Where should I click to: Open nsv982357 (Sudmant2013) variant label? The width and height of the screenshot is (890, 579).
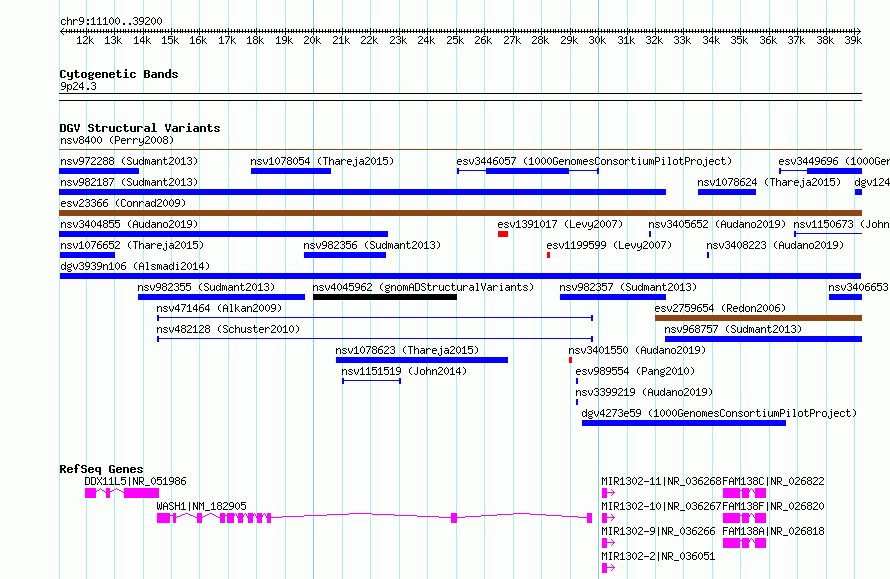point(628,287)
